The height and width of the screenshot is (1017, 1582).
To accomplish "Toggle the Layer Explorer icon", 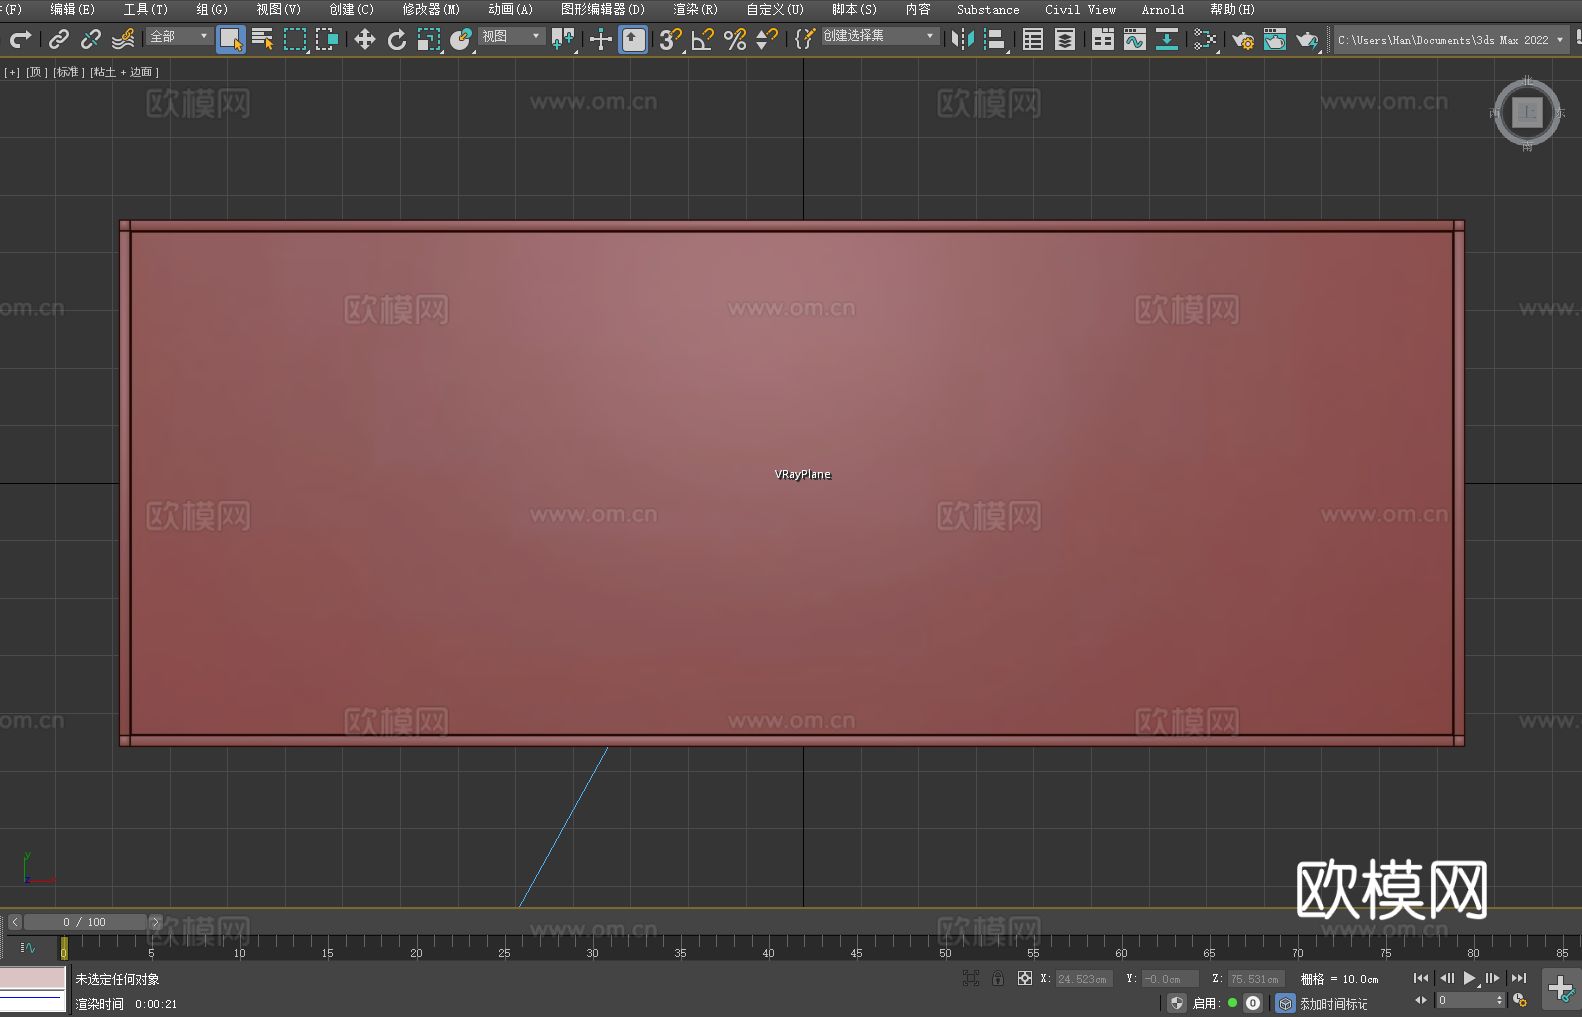I will coord(1065,39).
